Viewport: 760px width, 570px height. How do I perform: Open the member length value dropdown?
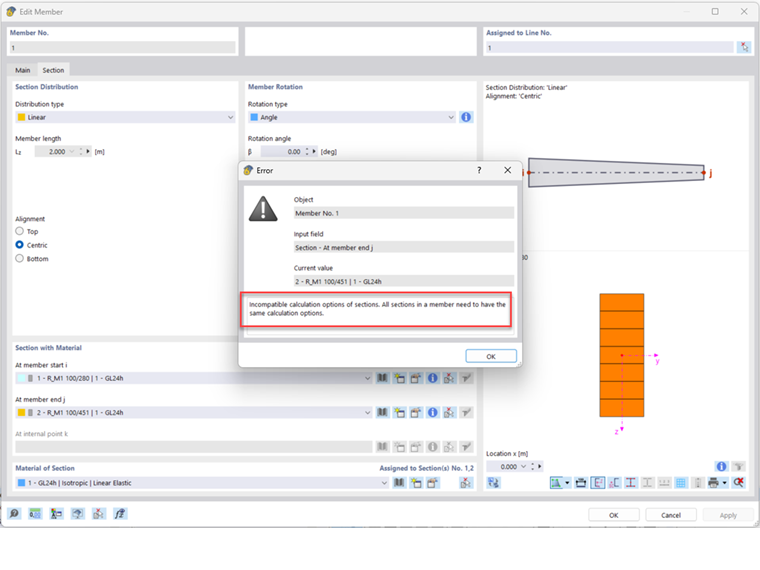72,152
